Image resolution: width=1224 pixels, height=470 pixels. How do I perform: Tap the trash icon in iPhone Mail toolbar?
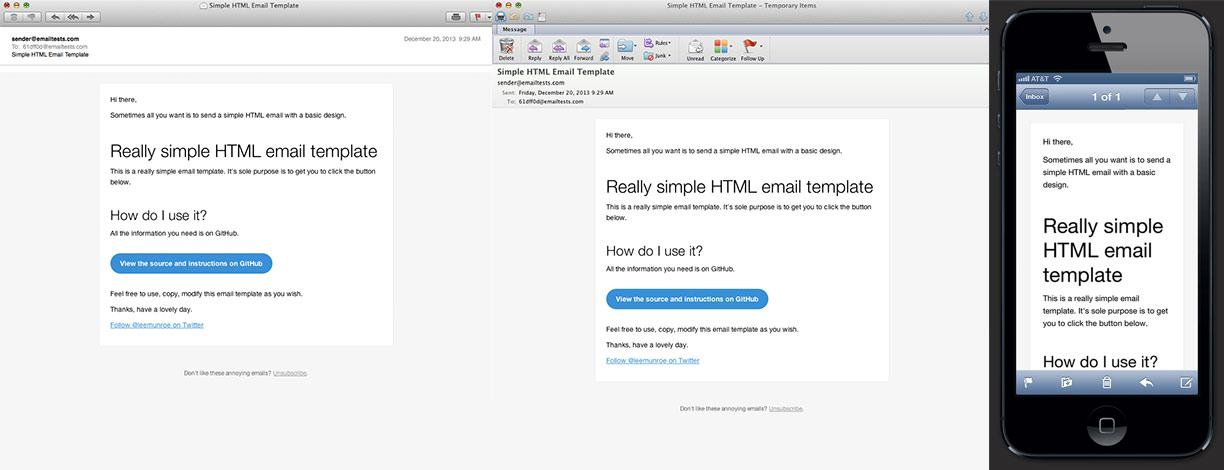pos(1107,383)
